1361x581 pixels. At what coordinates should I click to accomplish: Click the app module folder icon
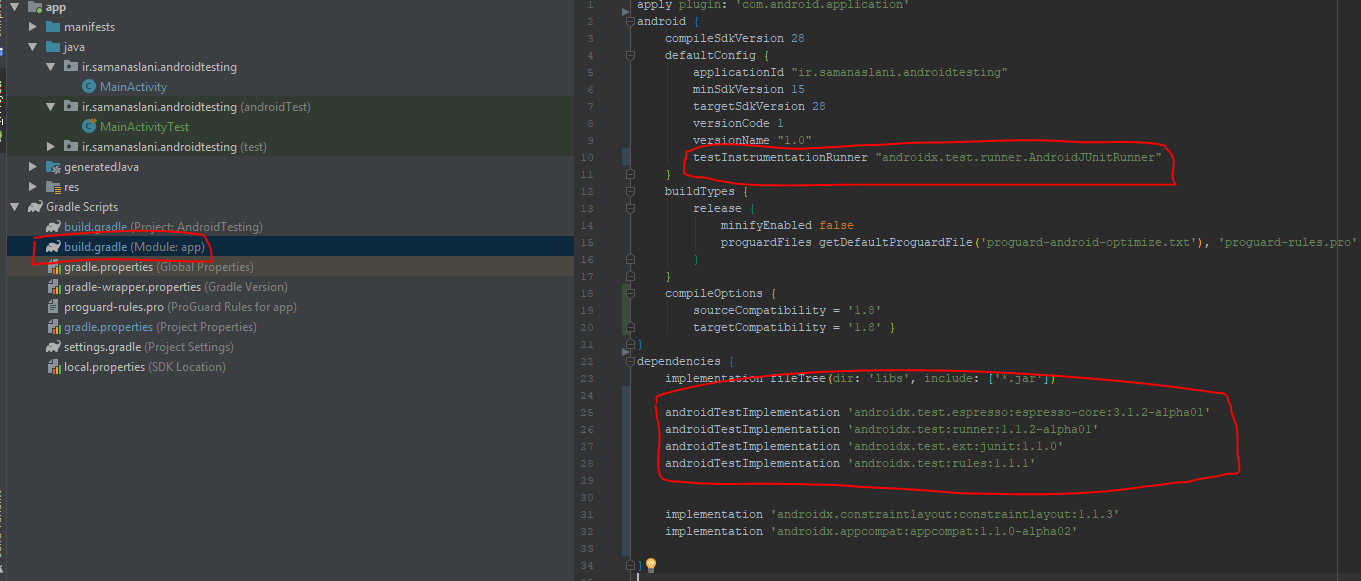[x=36, y=7]
